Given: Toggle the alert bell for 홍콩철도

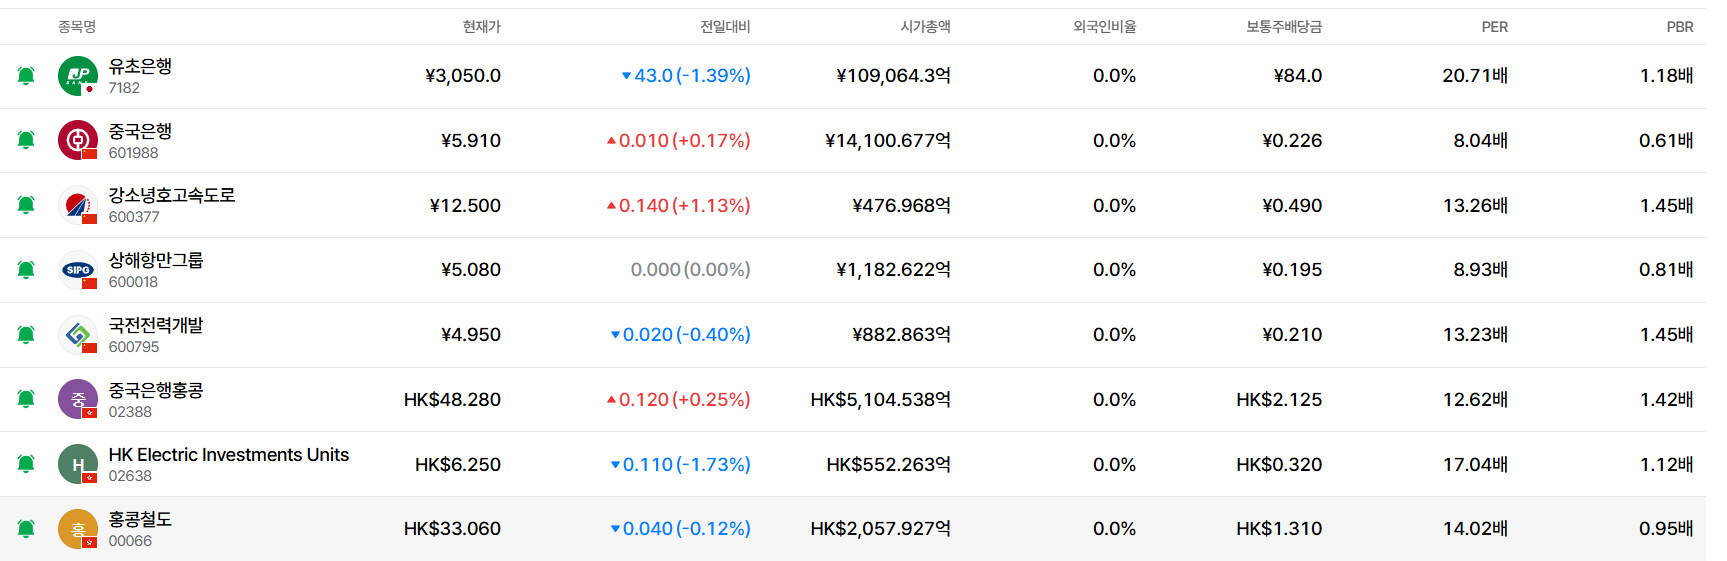Looking at the screenshot, I should point(26,528).
